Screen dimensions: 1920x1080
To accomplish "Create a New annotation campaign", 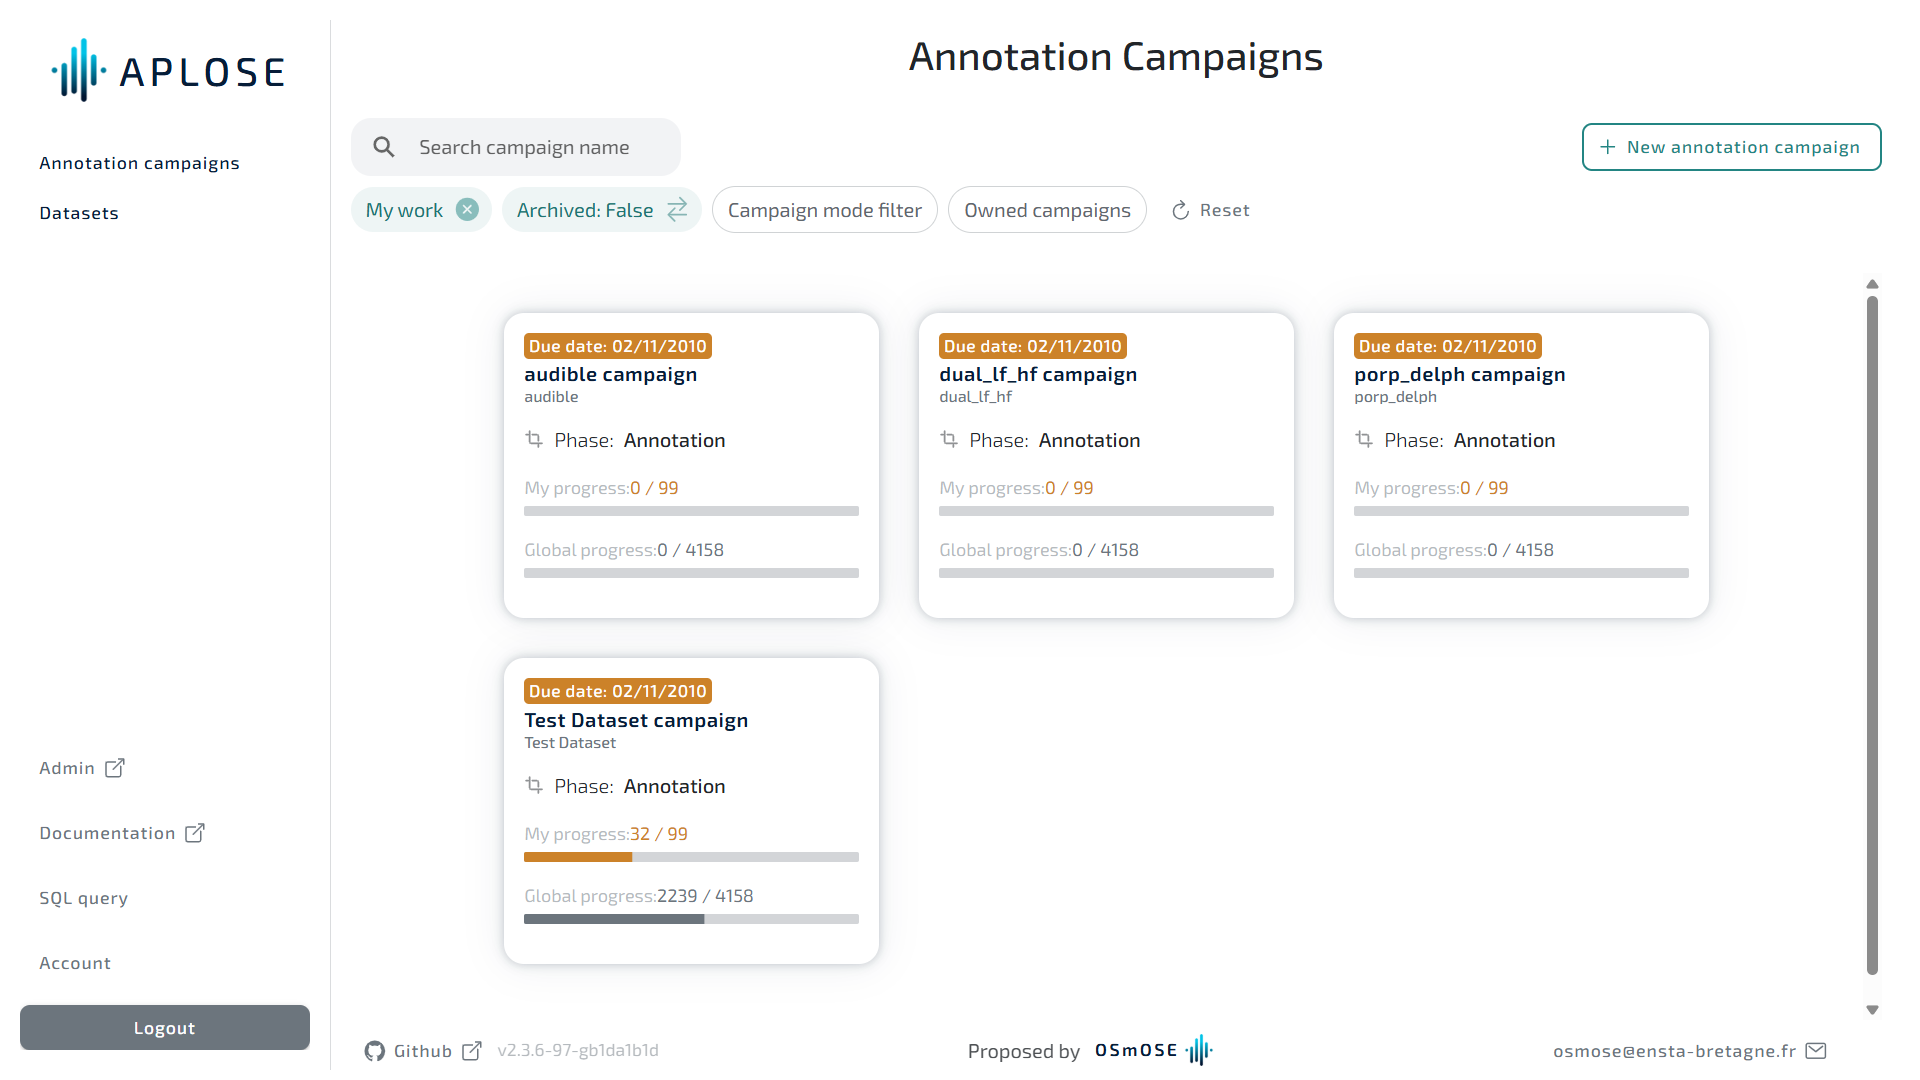I will 1731,147.
